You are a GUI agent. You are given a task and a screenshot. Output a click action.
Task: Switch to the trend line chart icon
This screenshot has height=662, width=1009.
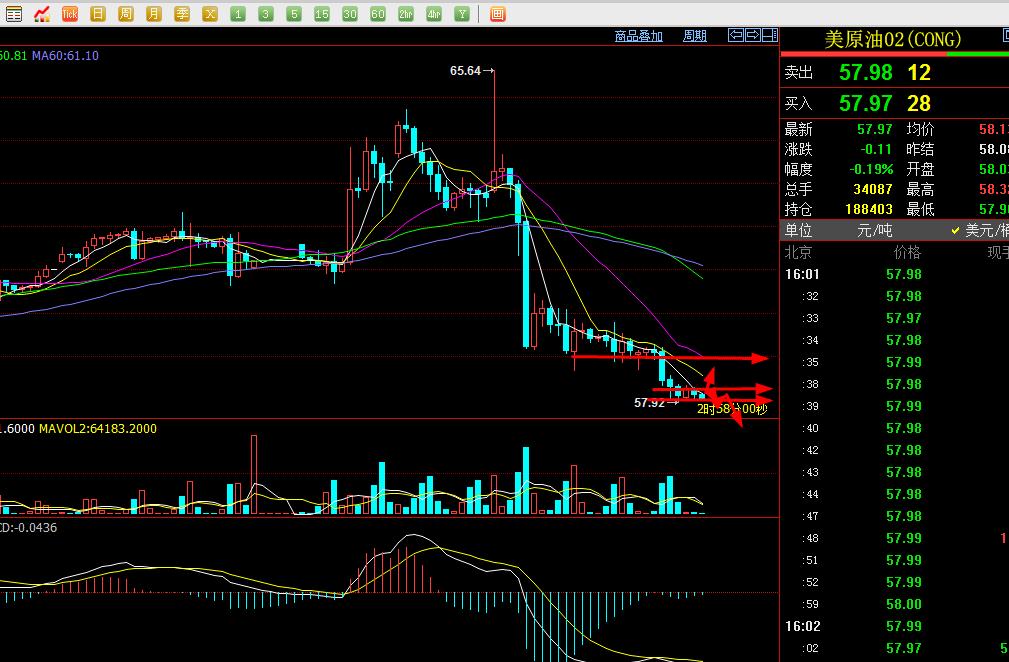[x=42, y=14]
